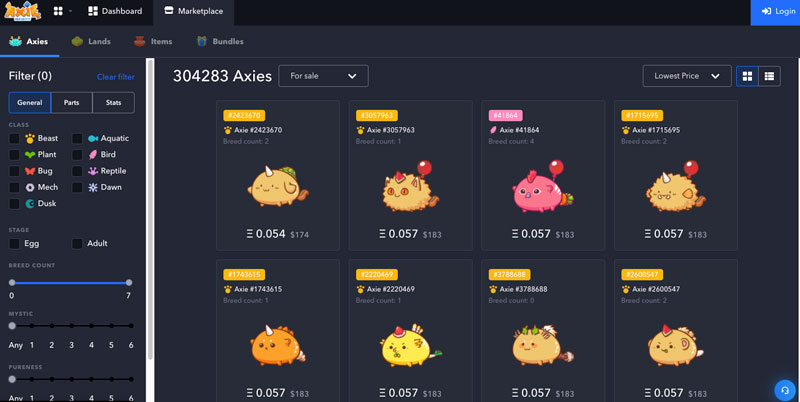The width and height of the screenshot is (800, 402).
Task: Click the 304283 Axies heading
Action: 222,76
